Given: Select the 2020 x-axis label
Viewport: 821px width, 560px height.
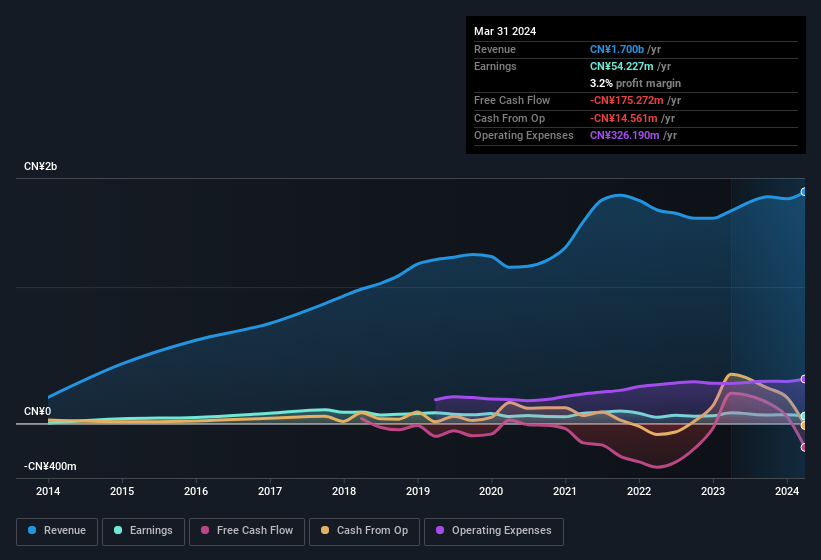Looking at the screenshot, I should [x=491, y=491].
